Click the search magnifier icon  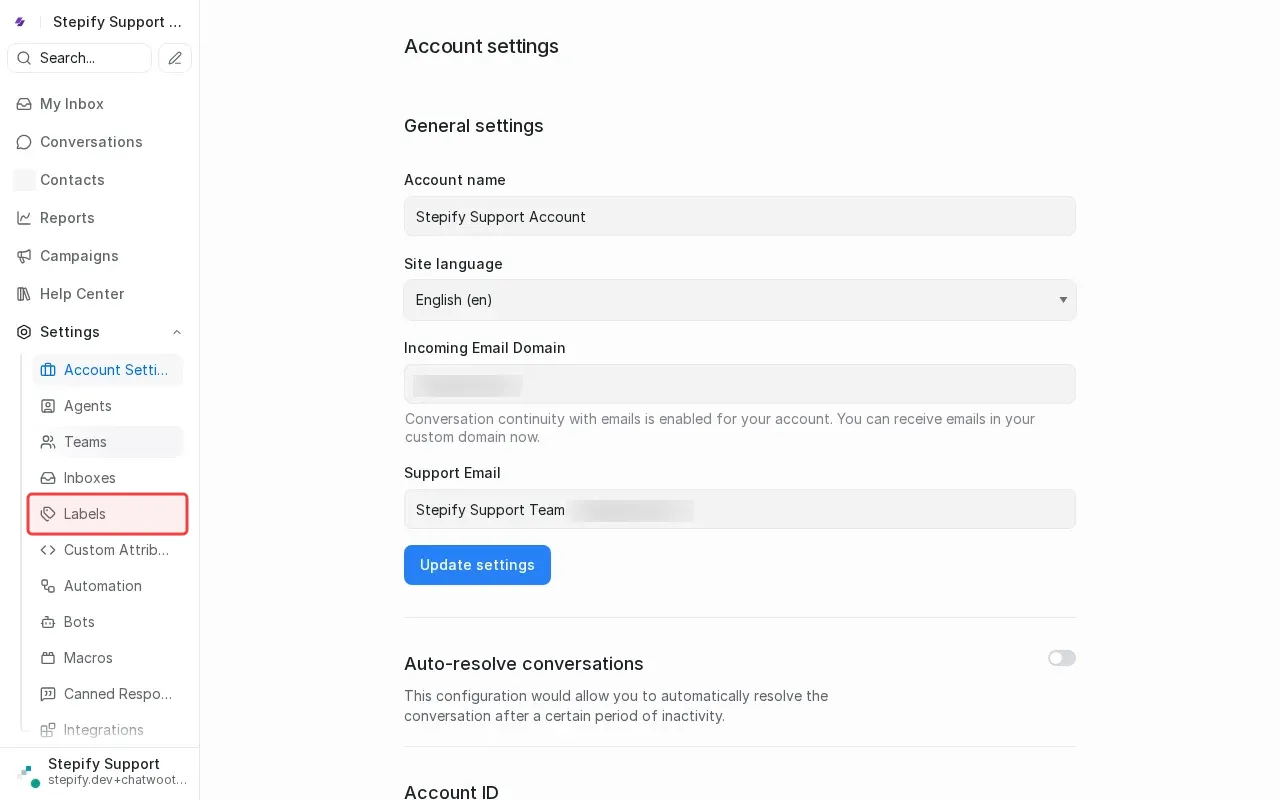[24, 58]
